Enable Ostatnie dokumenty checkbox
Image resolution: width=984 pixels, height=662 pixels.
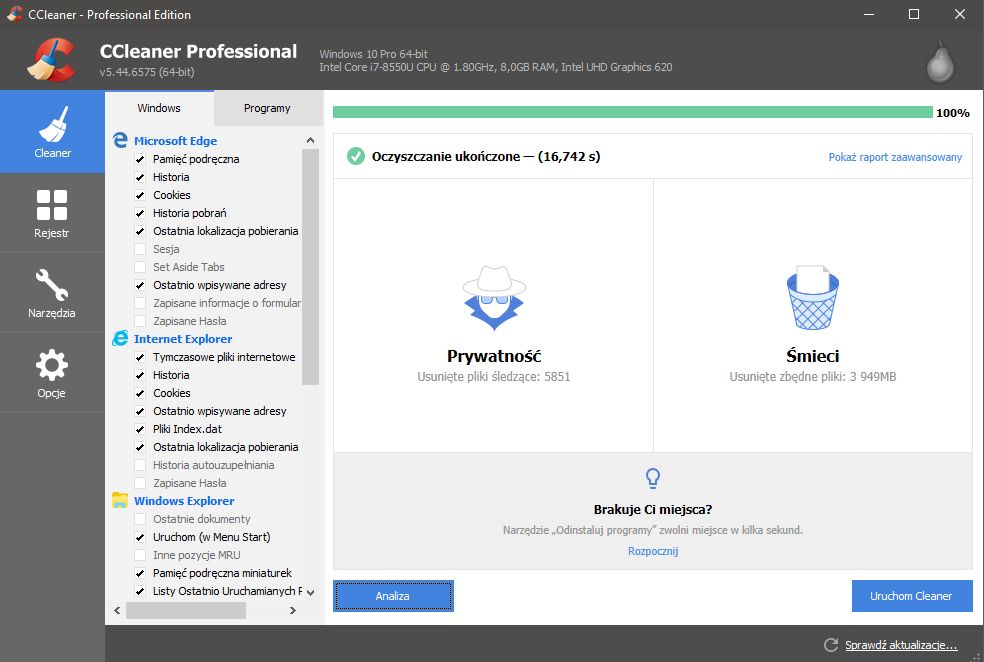[x=140, y=519]
